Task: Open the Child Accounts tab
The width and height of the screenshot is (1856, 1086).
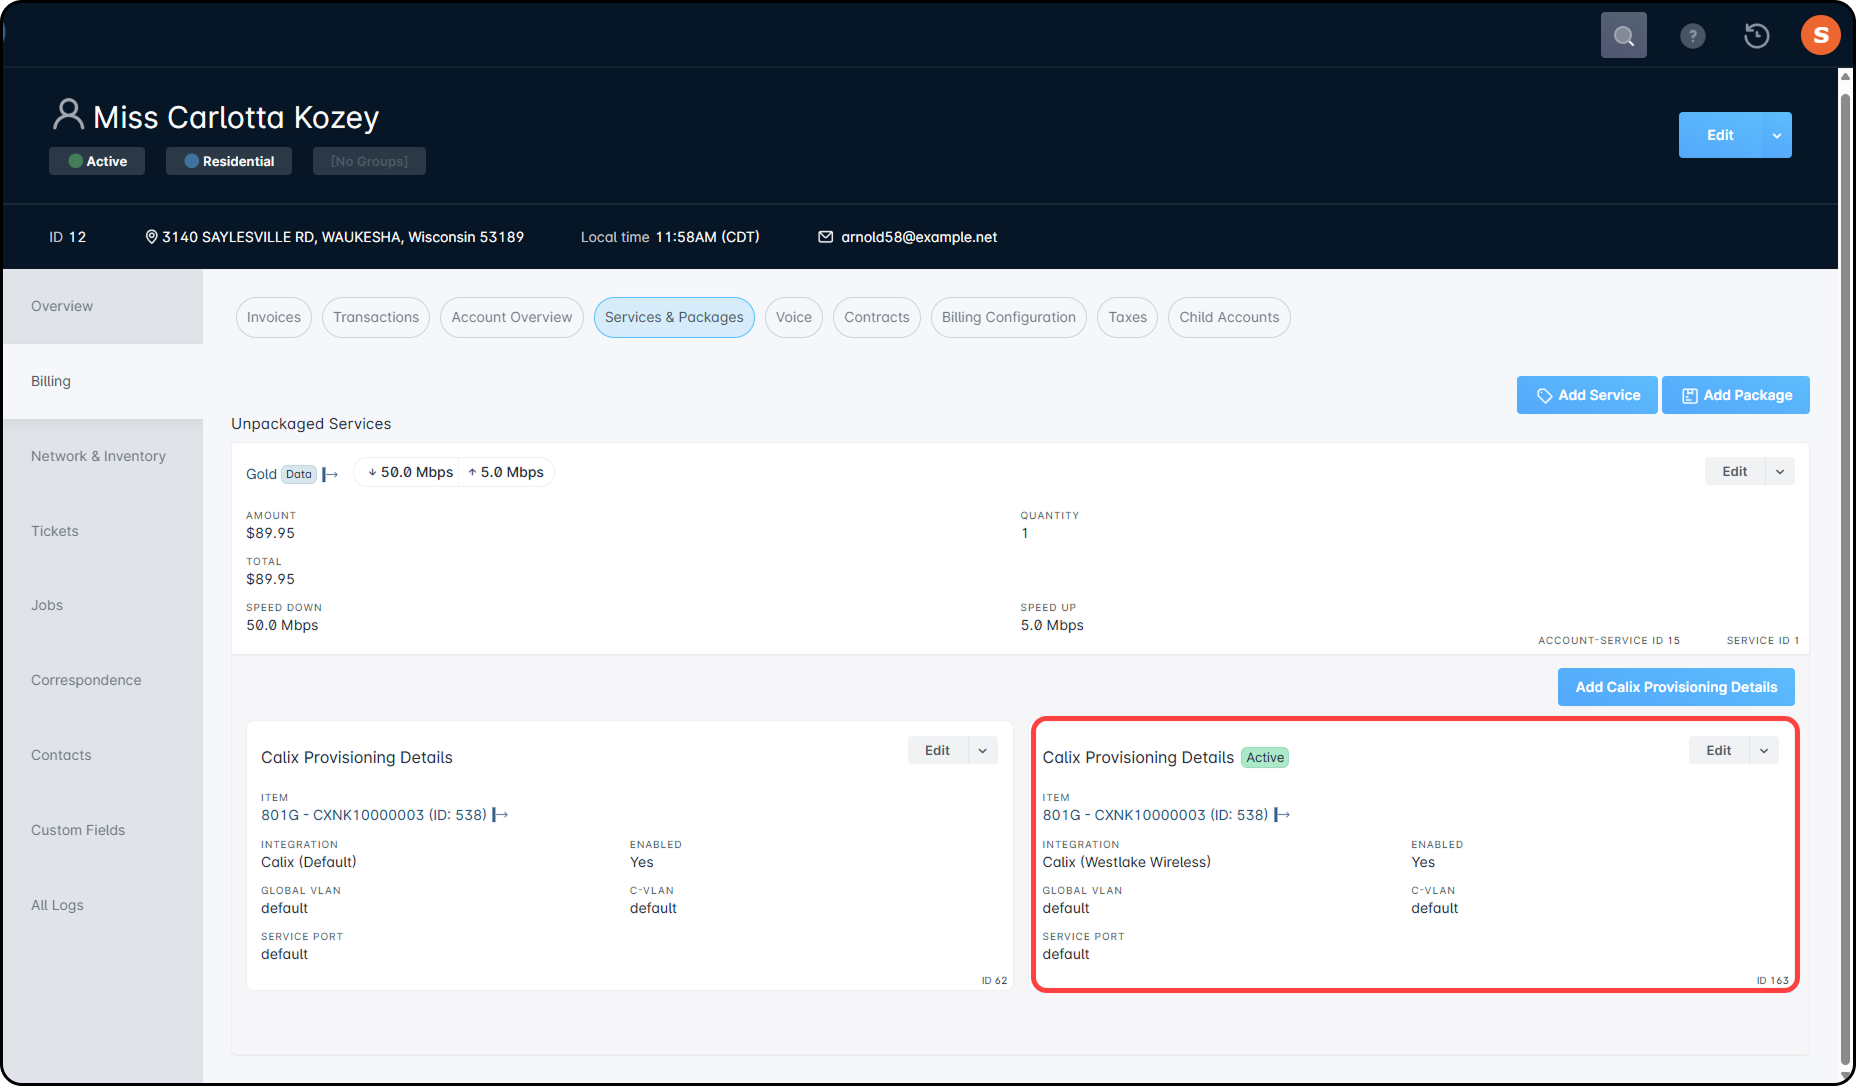Action: (x=1229, y=317)
